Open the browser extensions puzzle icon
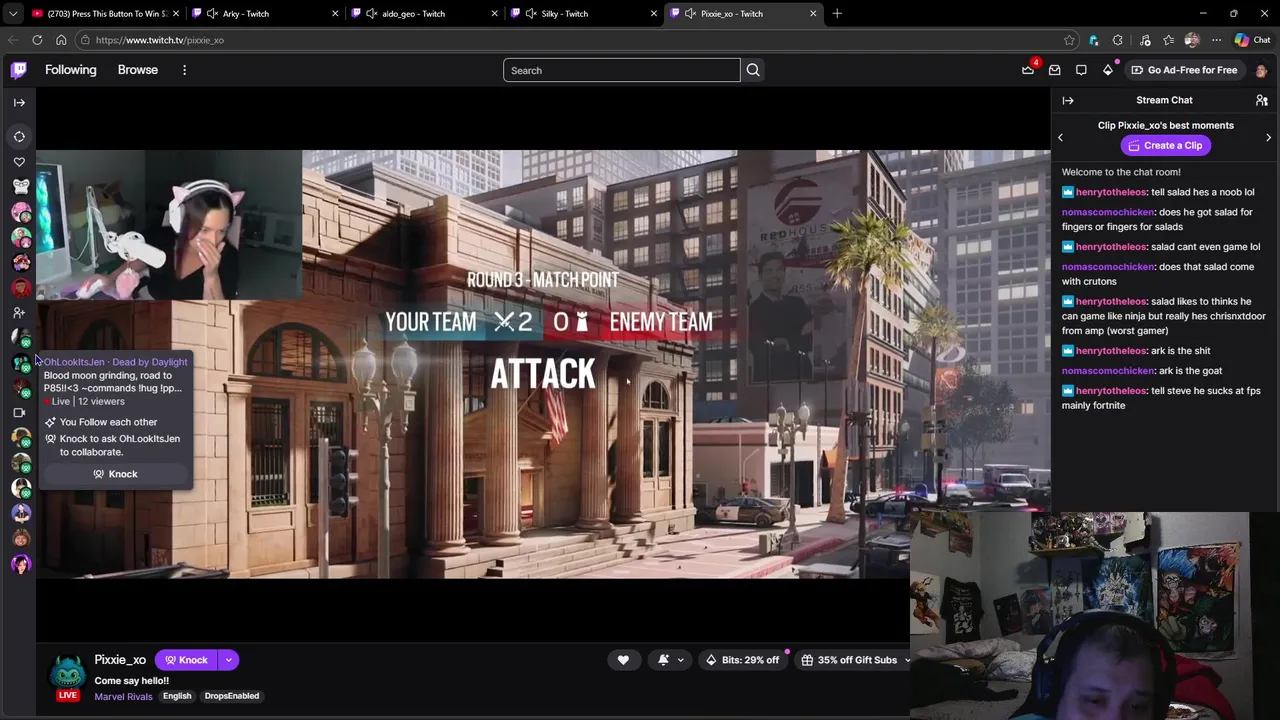 tap(1117, 40)
